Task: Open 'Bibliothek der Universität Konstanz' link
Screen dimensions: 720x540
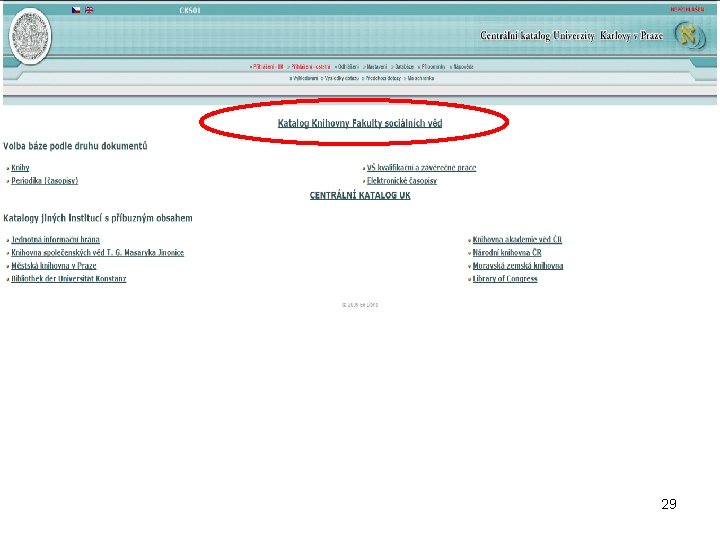Action: click(x=68, y=278)
